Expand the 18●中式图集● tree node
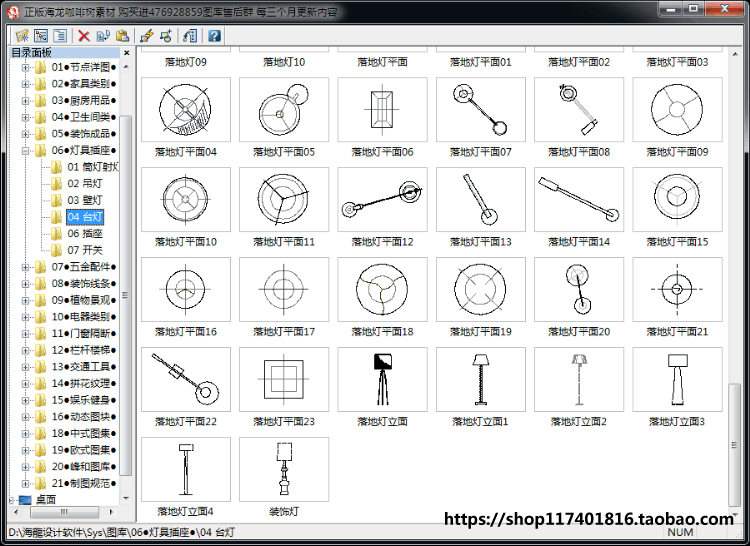This screenshot has height=546, width=750. click(x=25, y=434)
